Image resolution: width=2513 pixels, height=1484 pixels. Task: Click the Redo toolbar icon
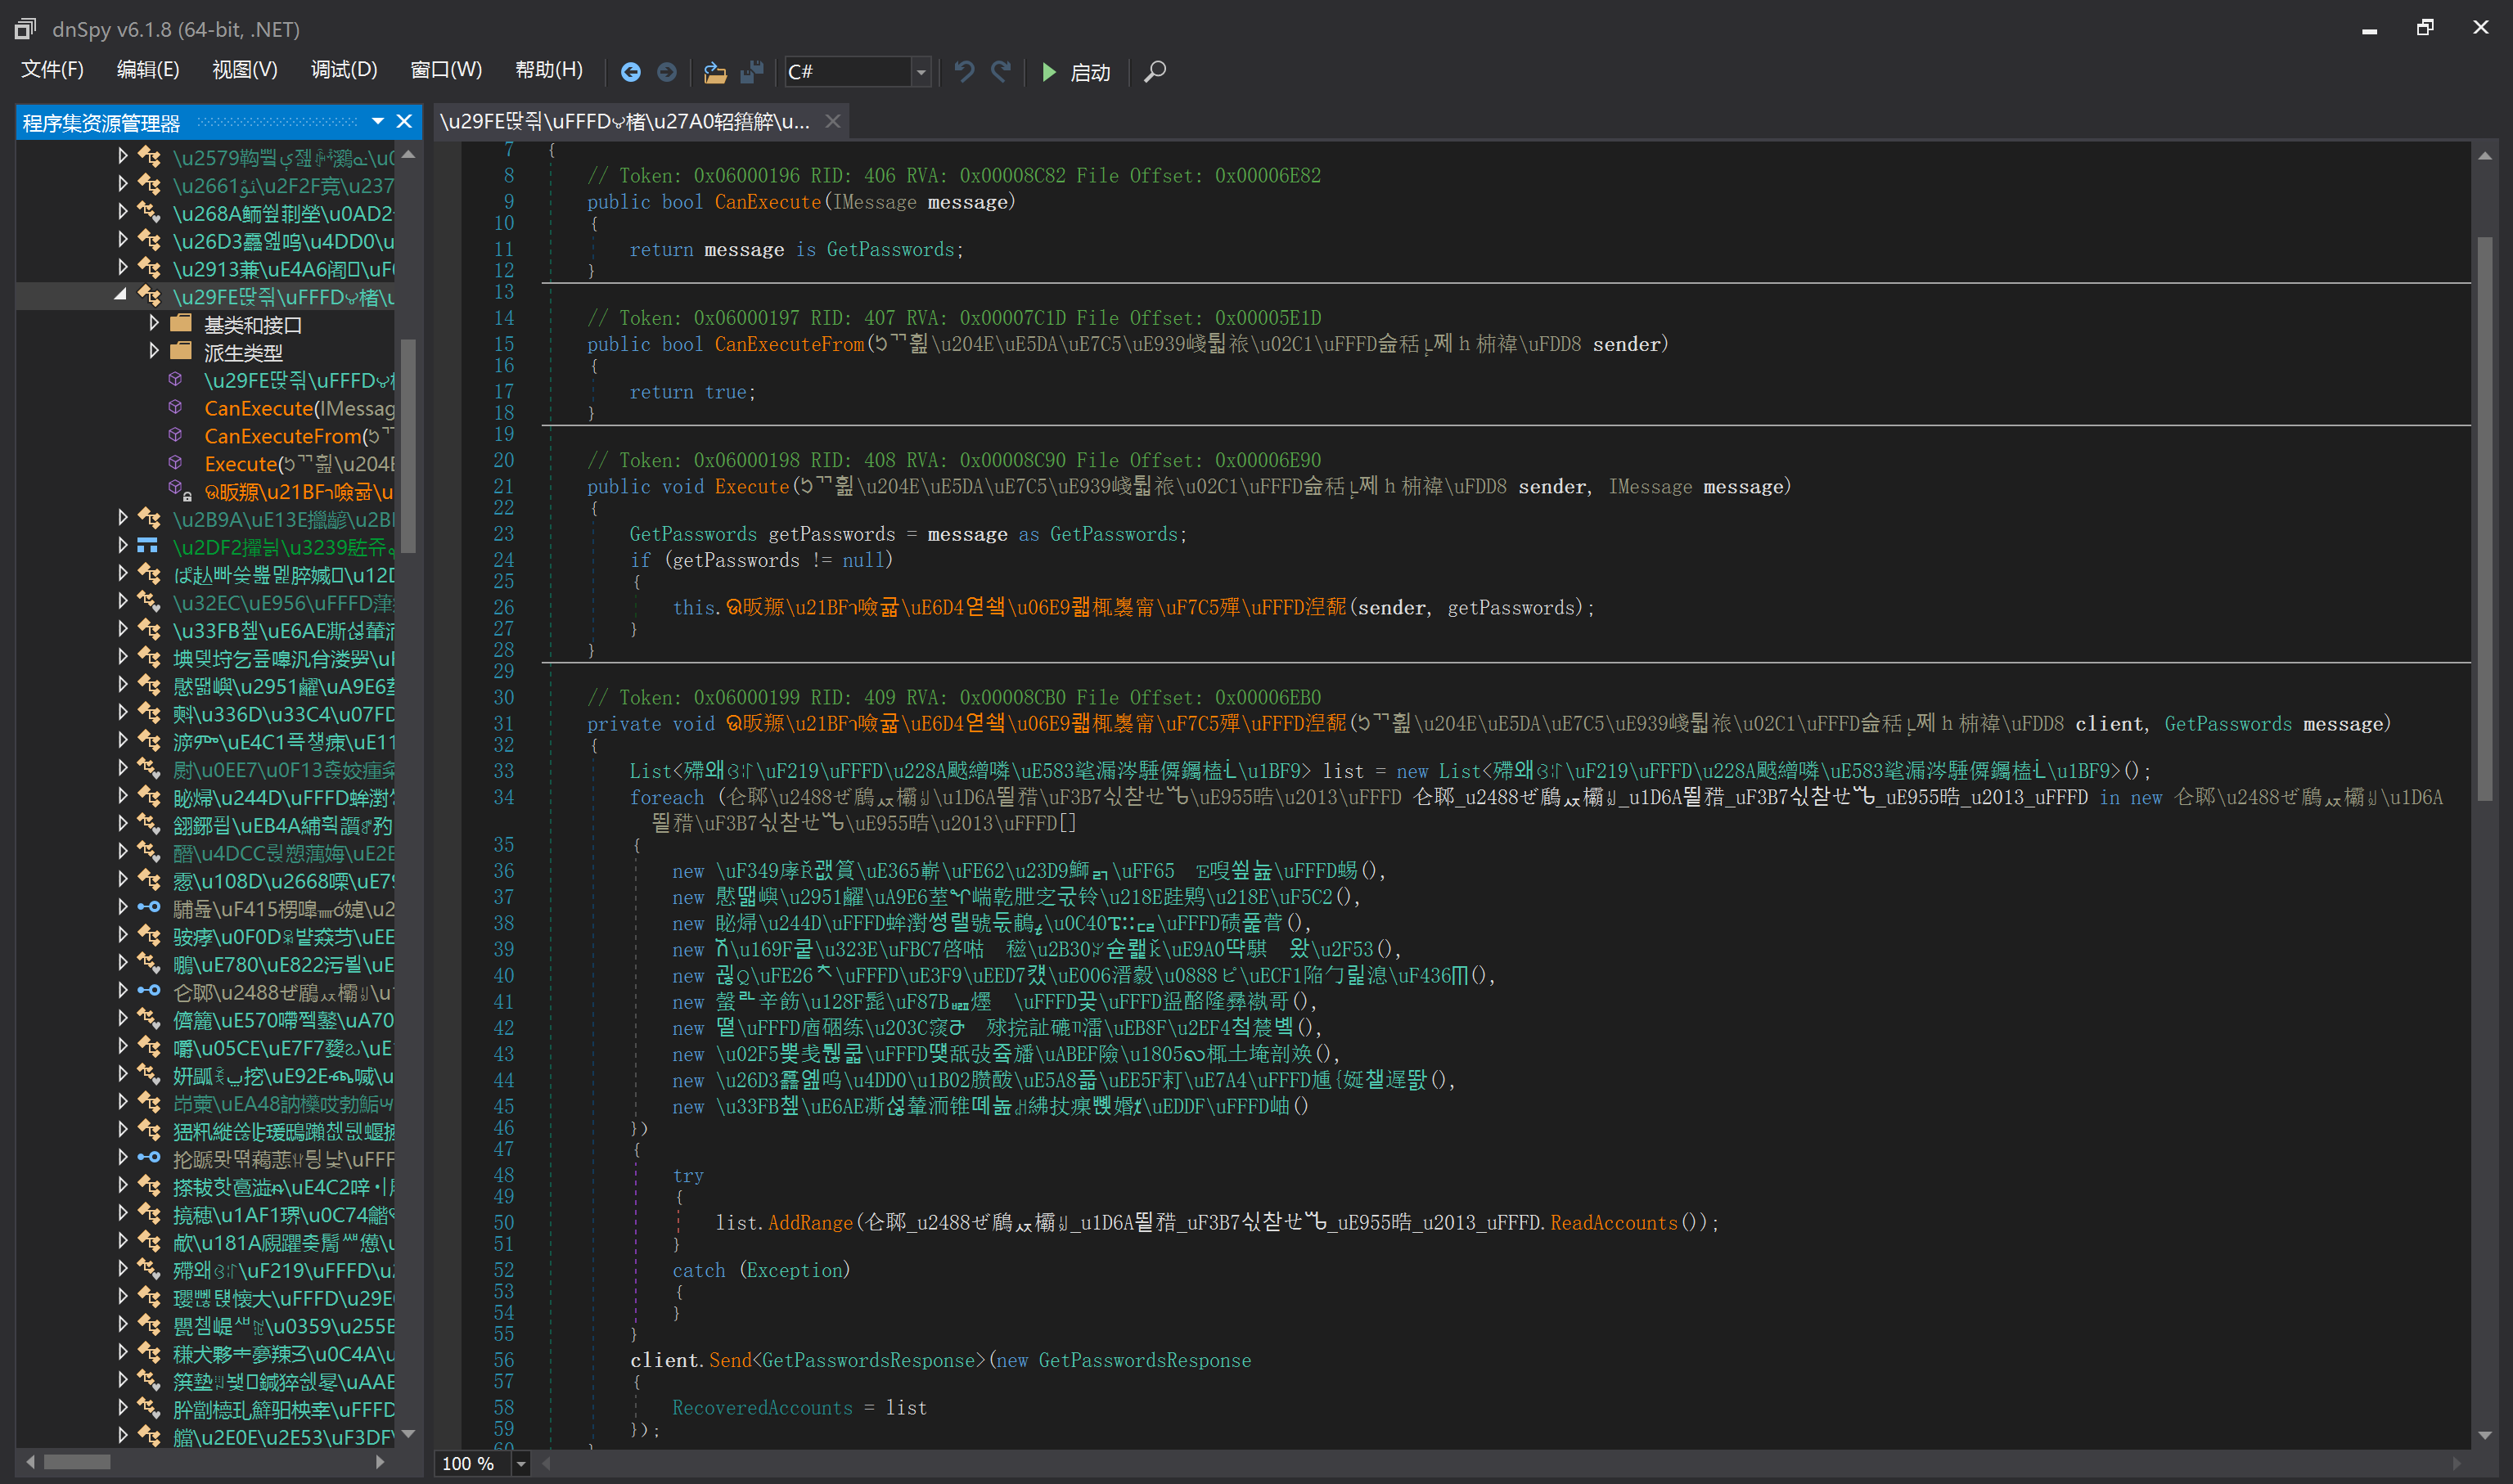[1001, 72]
